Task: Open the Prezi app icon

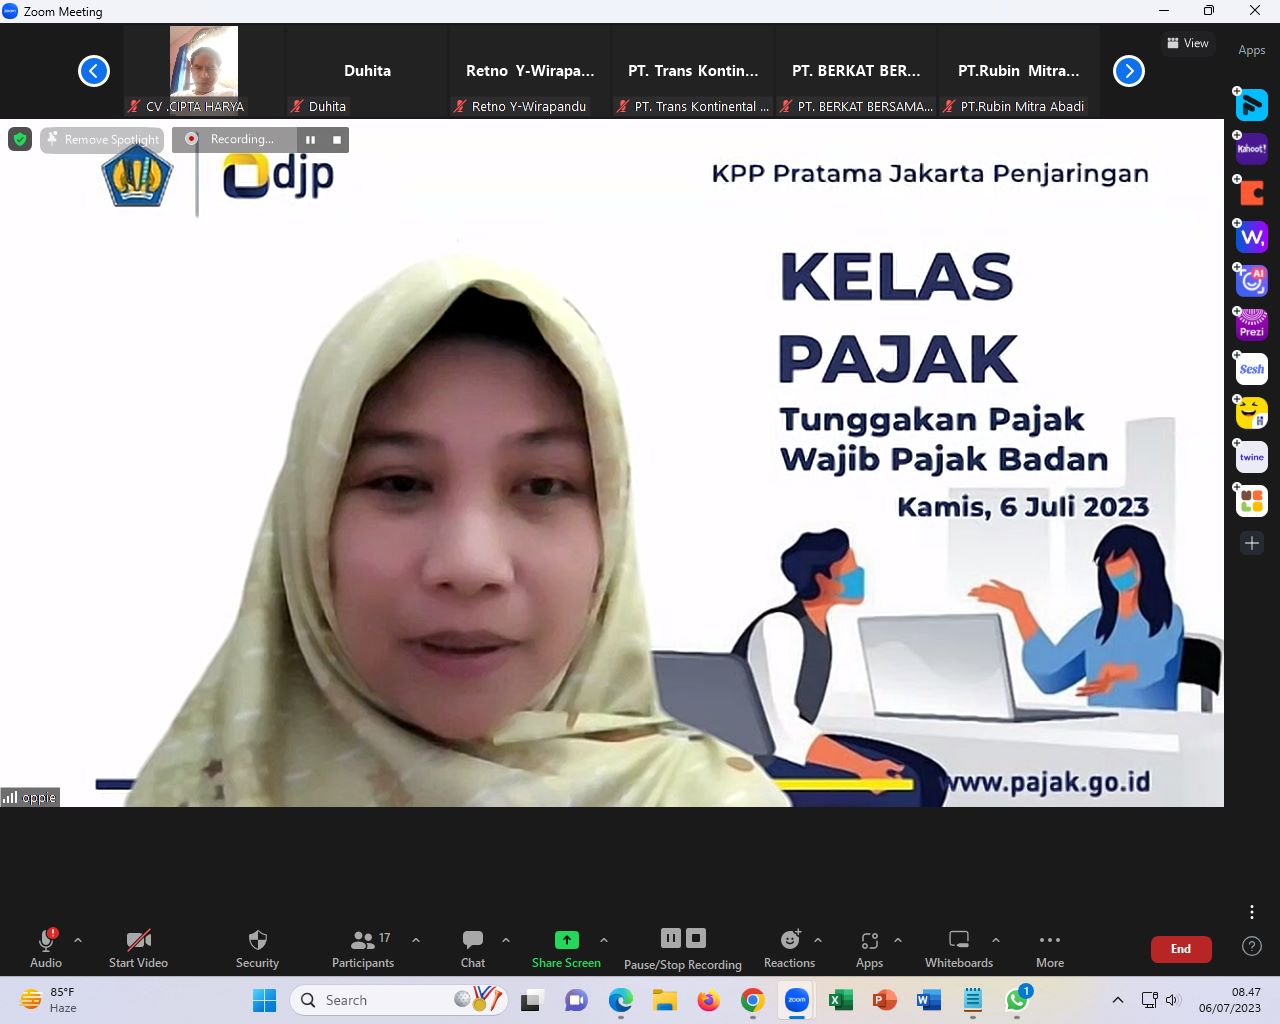Action: (1252, 325)
